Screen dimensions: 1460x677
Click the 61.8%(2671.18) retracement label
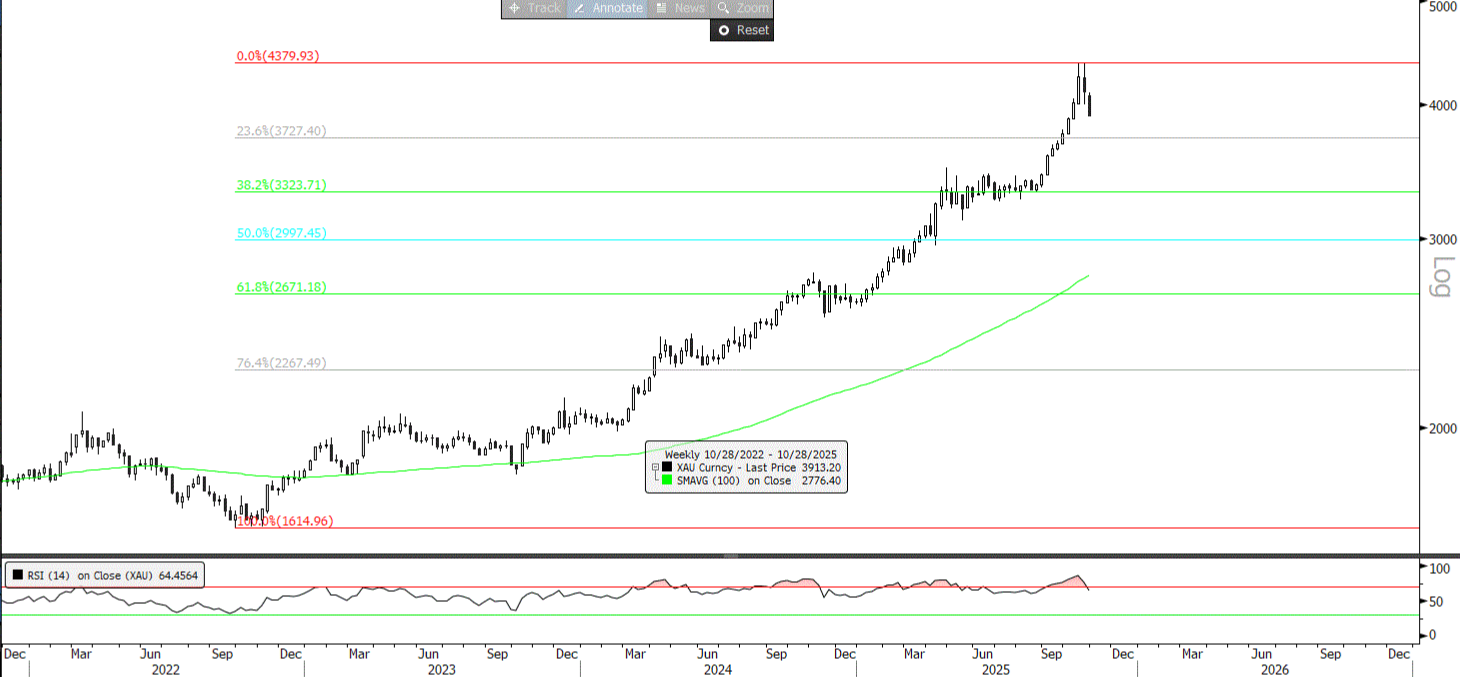coord(281,287)
